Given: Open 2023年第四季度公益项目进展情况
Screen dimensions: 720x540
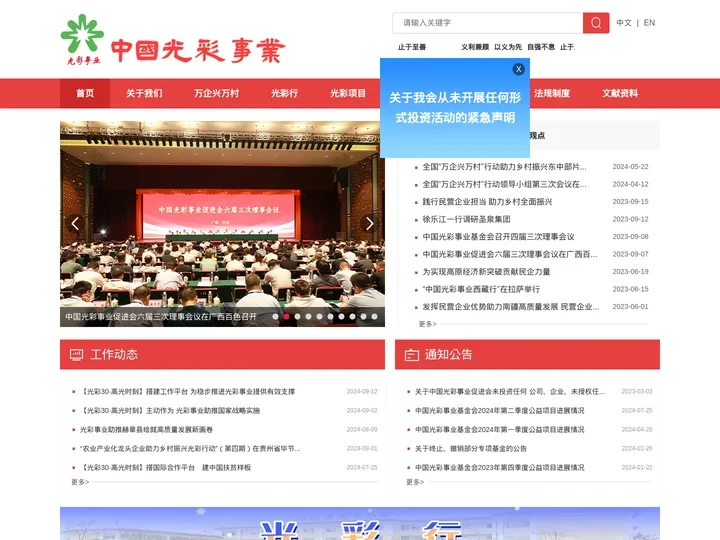Looking at the screenshot, I should click(500, 467).
